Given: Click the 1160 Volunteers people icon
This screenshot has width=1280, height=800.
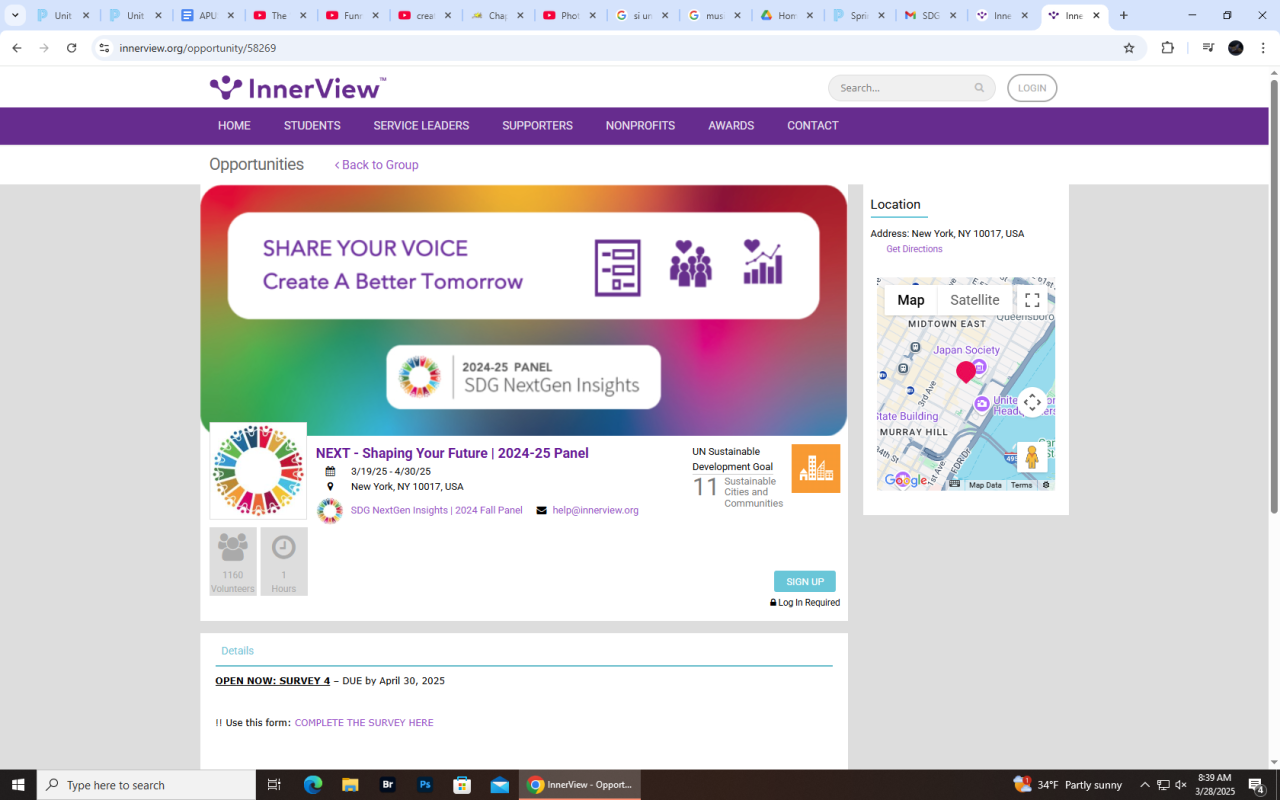Looking at the screenshot, I should tap(233, 547).
